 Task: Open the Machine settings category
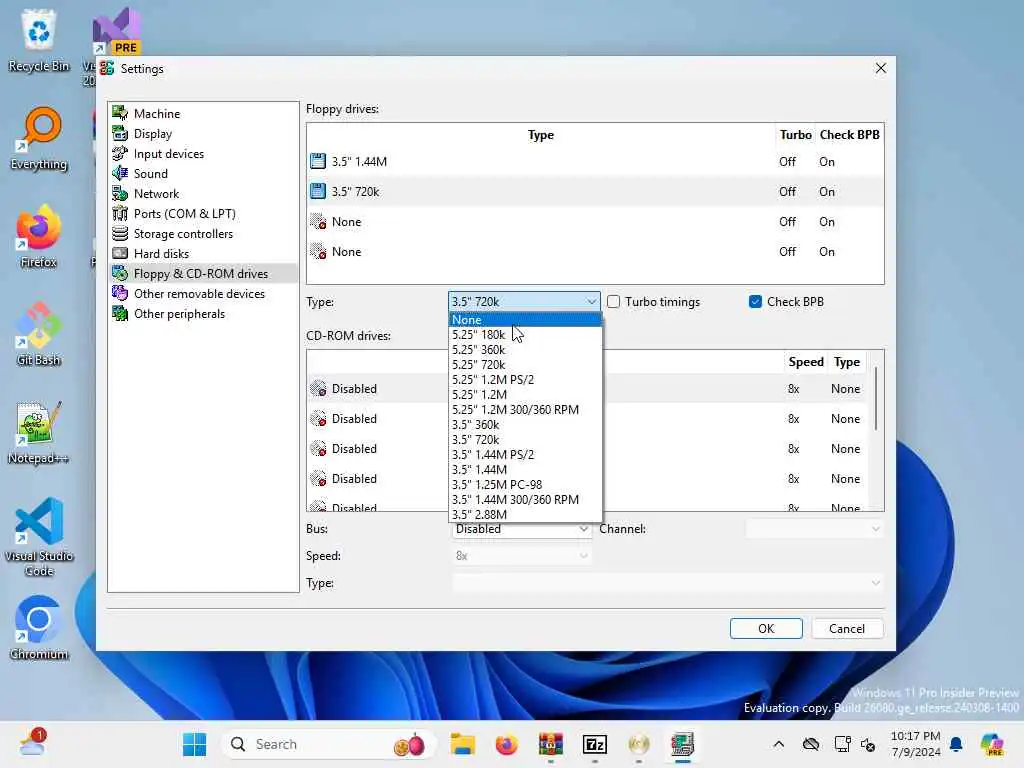pos(202,114)
